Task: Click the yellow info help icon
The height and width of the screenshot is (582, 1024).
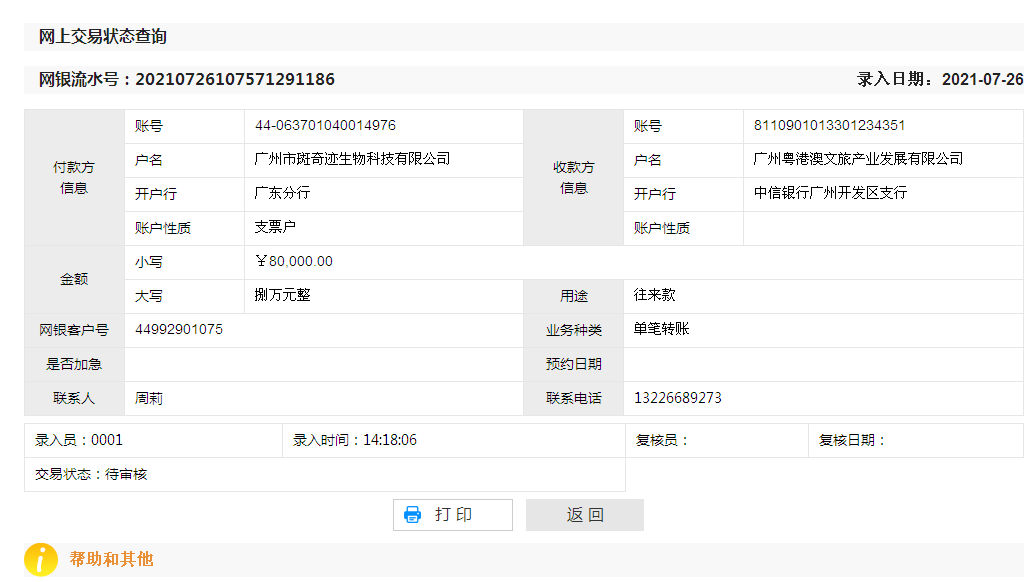Action: tap(41, 560)
